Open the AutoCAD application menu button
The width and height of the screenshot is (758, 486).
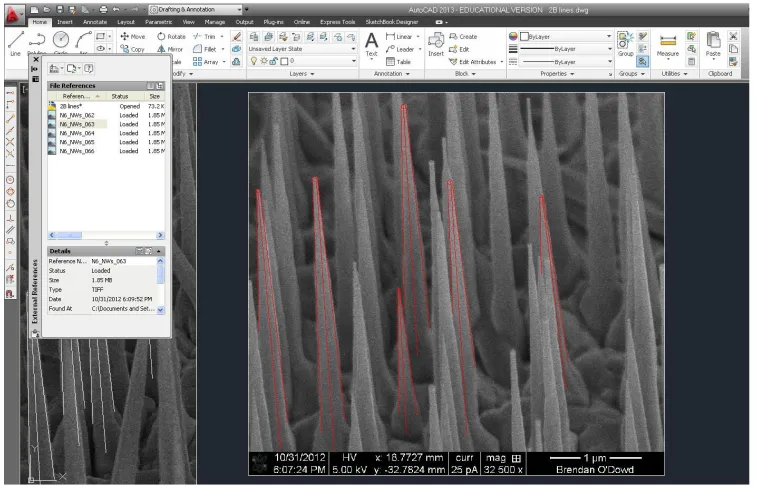coord(14,15)
